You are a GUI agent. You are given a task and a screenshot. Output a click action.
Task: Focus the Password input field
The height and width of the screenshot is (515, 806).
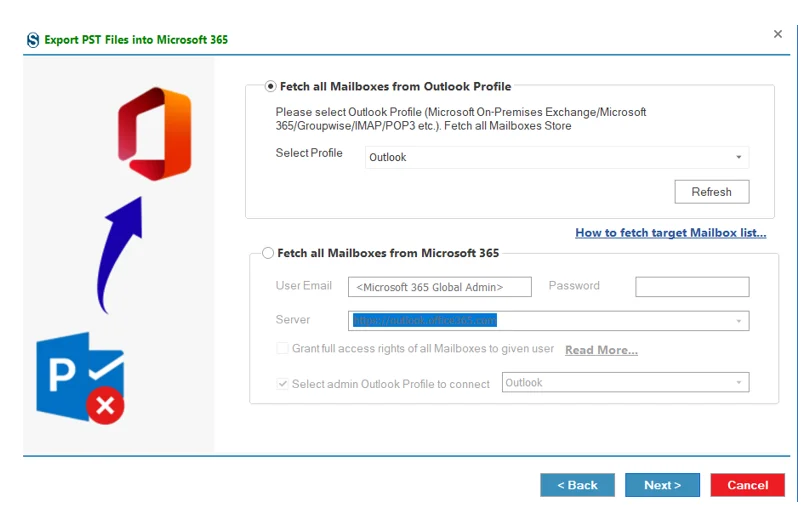pyautogui.click(x=692, y=287)
